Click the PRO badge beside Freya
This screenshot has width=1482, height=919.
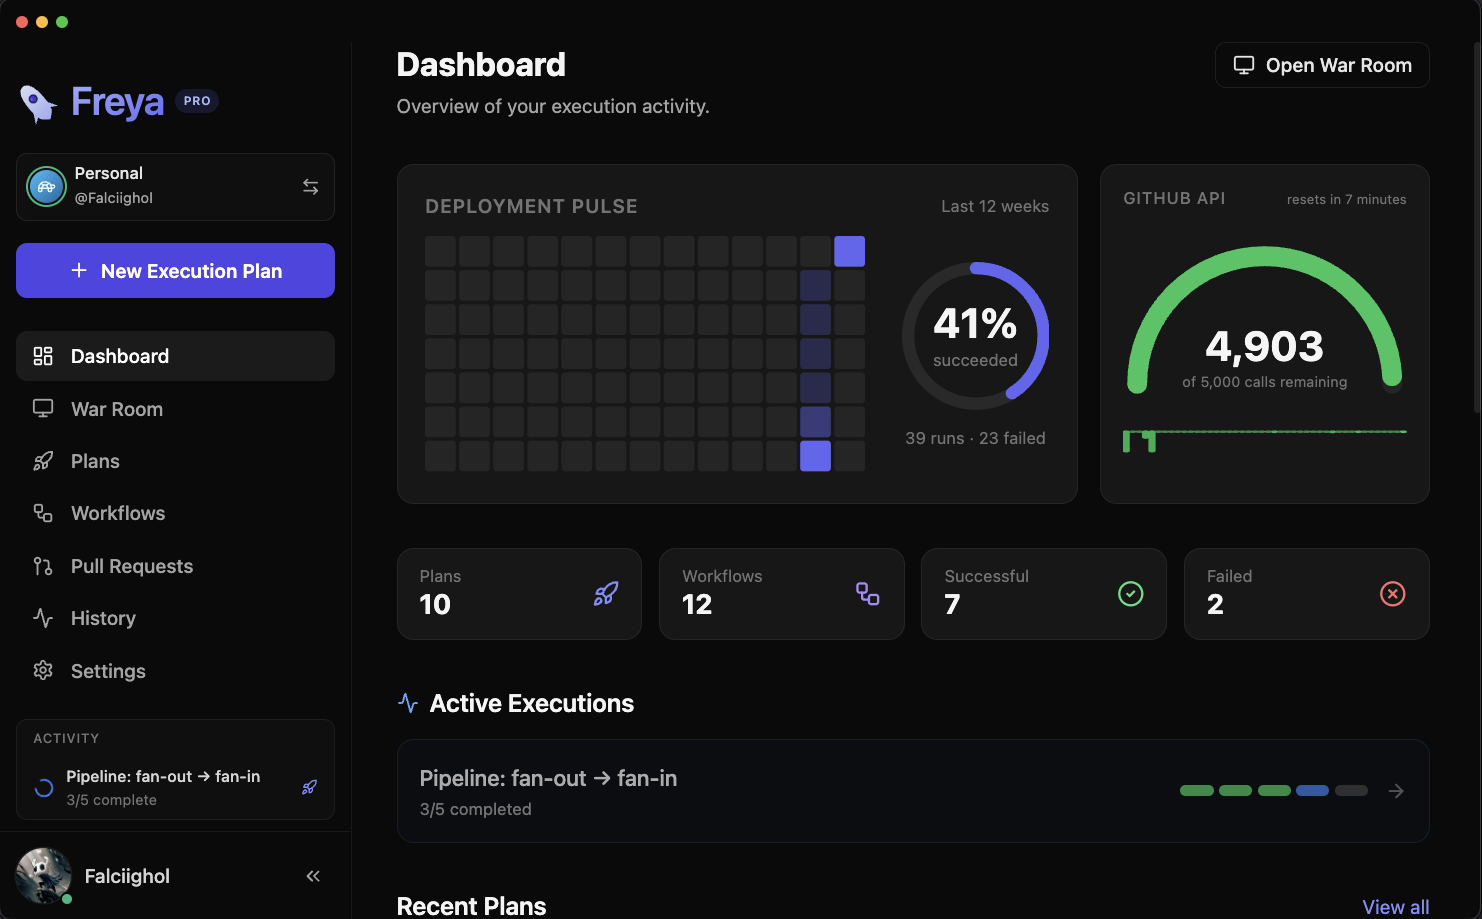point(197,101)
